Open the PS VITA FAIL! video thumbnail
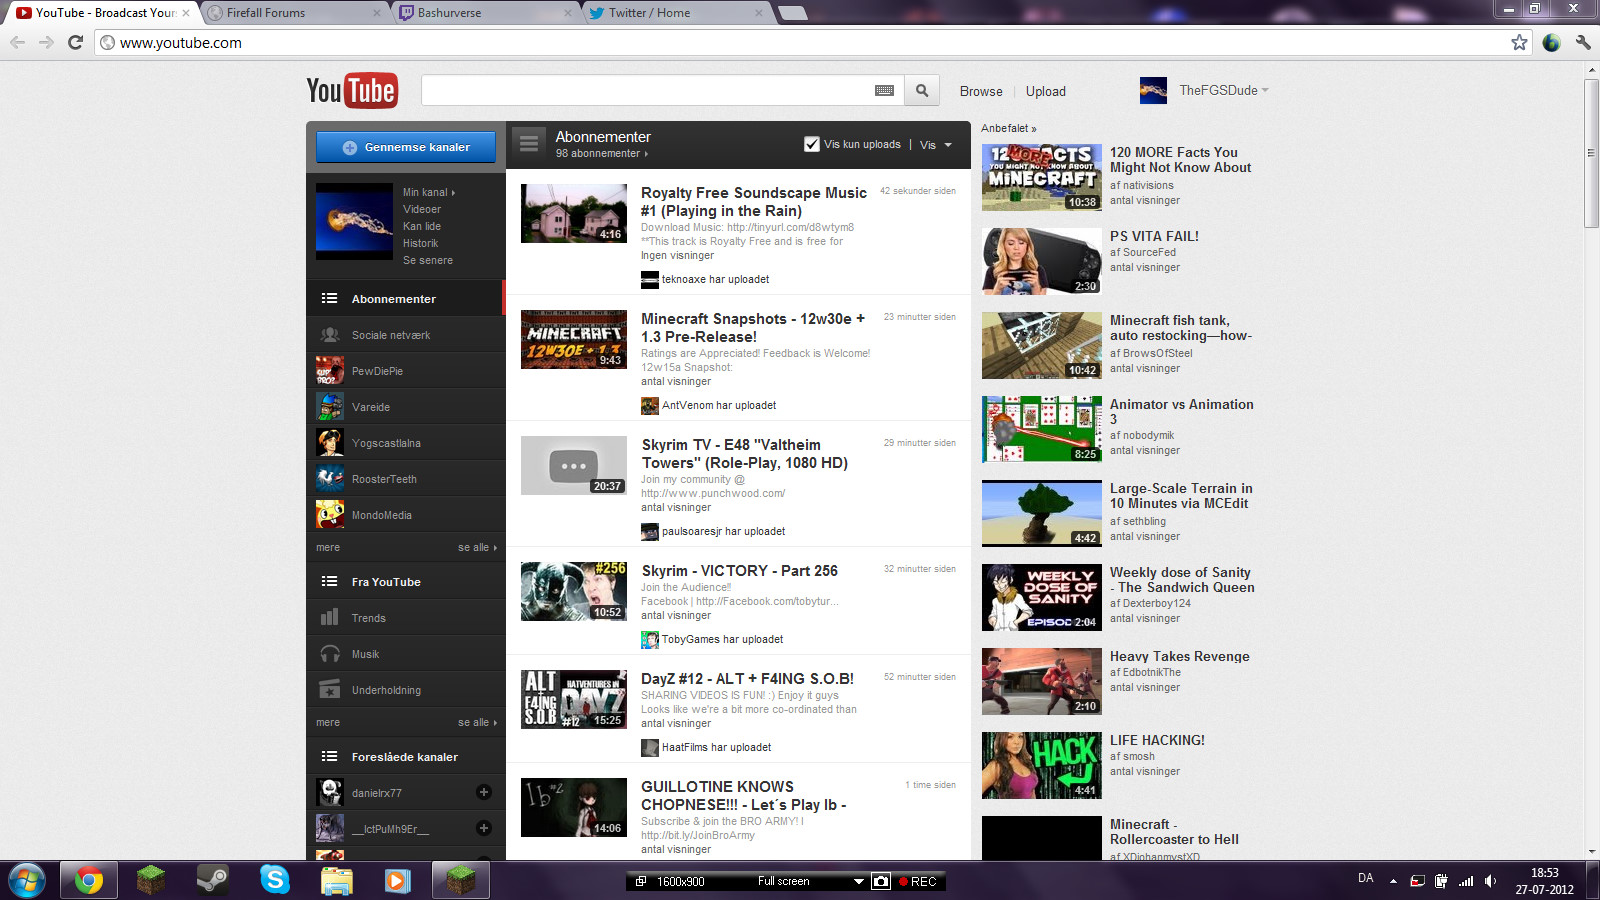The width and height of the screenshot is (1600, 900). pyautogui.click(x=1041, y=261)
